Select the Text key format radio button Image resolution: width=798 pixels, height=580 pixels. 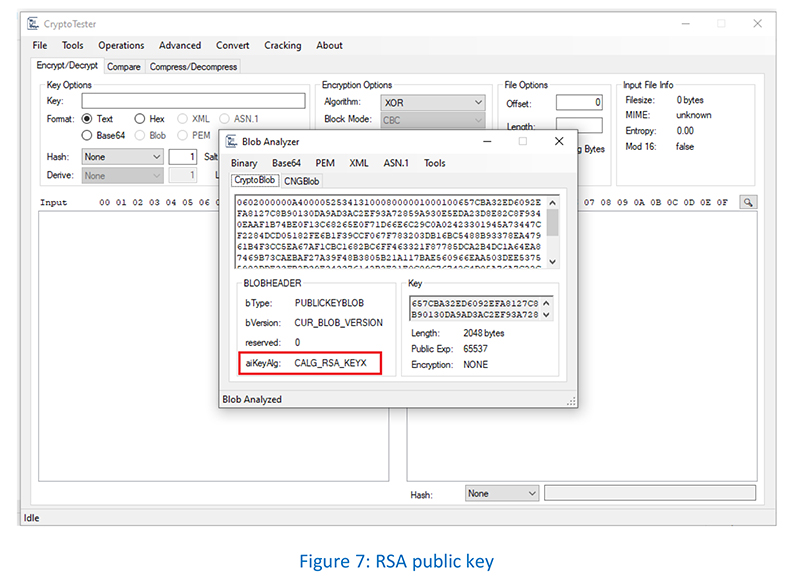(87, 119)
